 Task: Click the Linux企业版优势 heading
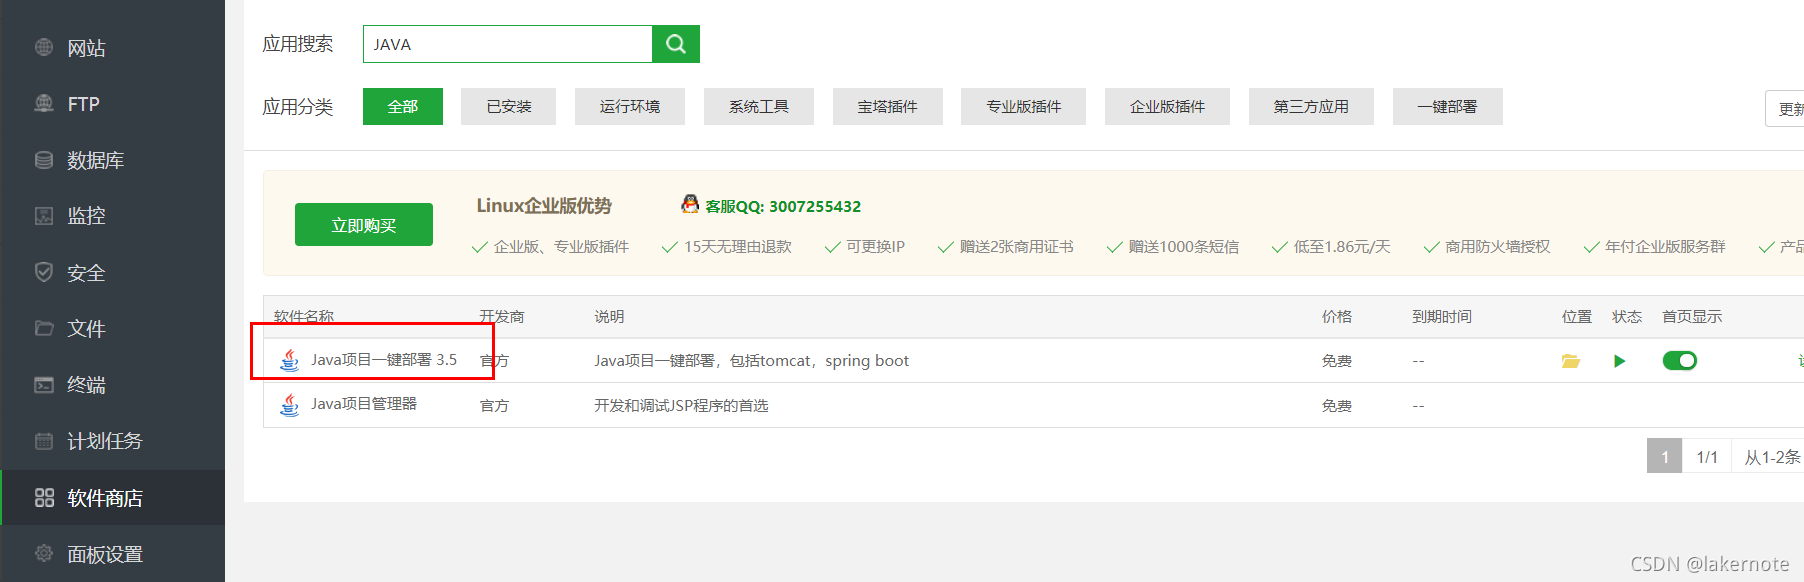pos(544,205)
